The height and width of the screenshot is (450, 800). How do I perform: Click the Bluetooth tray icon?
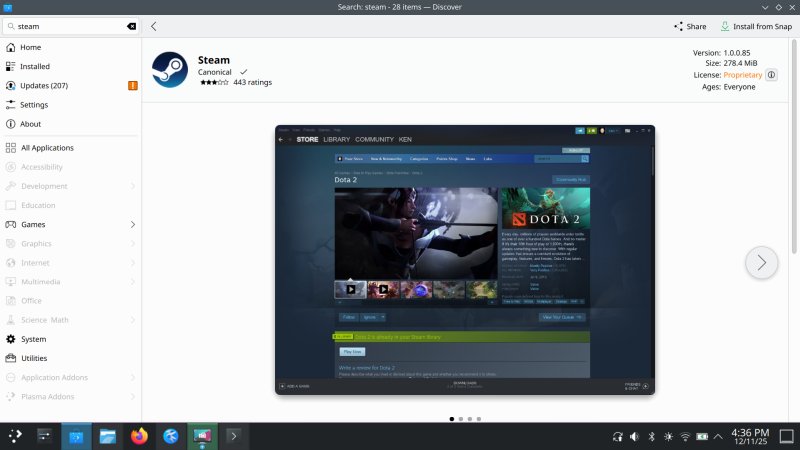(x=652, y=437)
